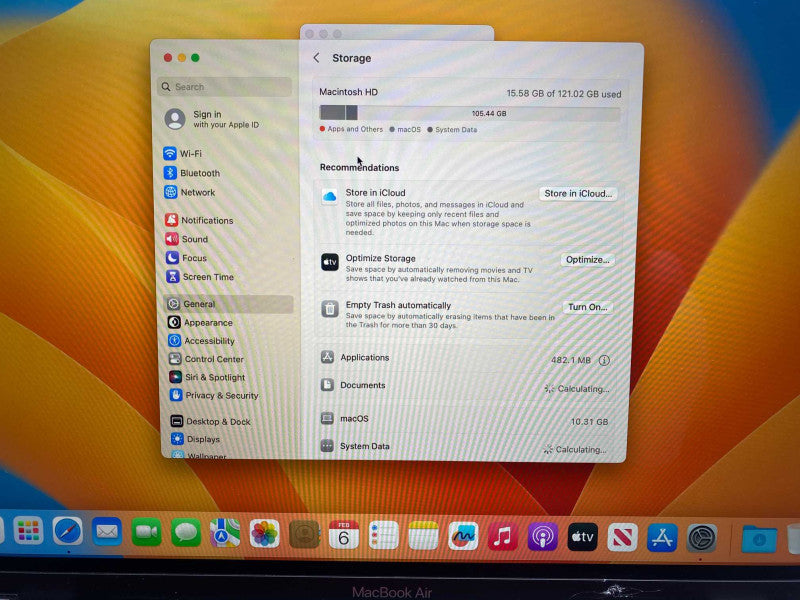This screenshot has width=800, height=600.
Task: Open Messages from the Dock
Action: pos(186,533)
